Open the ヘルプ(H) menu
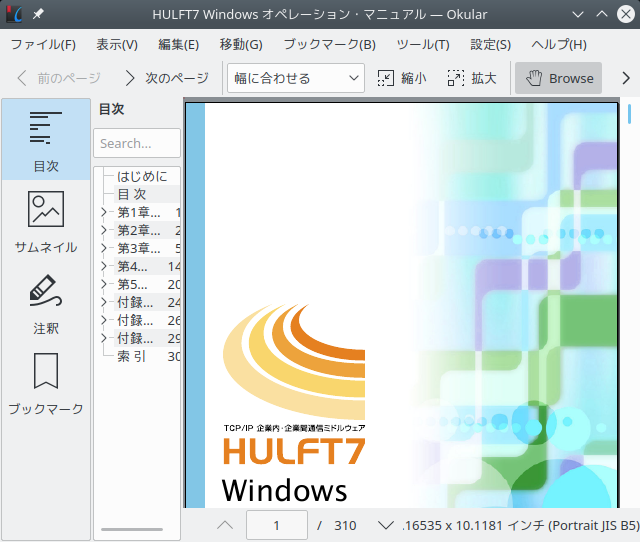The width and height of the screenshot is (640, 542). point(559,44)
